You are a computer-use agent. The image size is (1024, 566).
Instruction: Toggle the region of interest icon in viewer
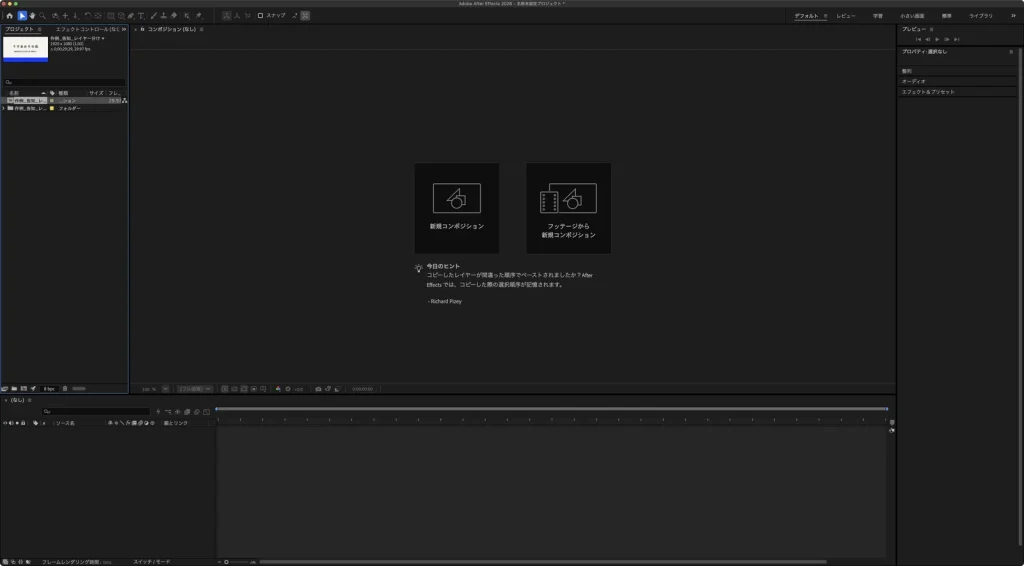[253, 389]
